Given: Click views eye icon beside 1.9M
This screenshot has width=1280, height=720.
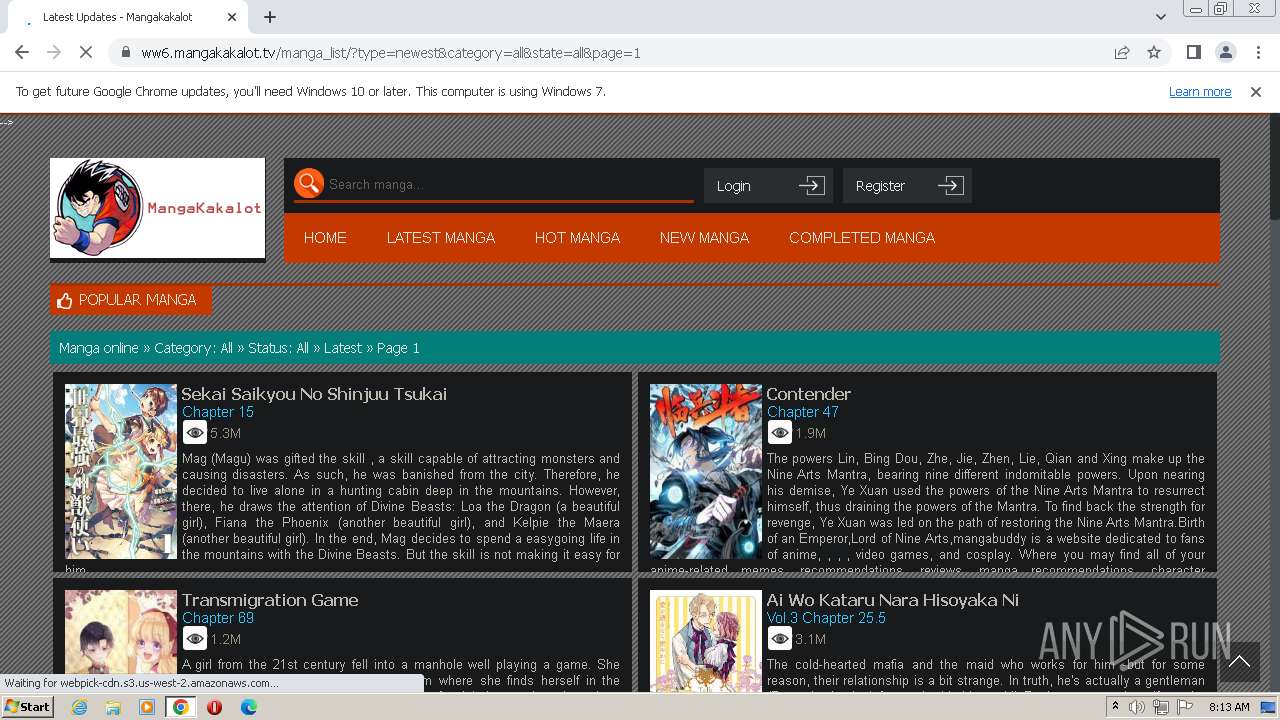Looking at the screenshot, I should [x=780, y=433].
